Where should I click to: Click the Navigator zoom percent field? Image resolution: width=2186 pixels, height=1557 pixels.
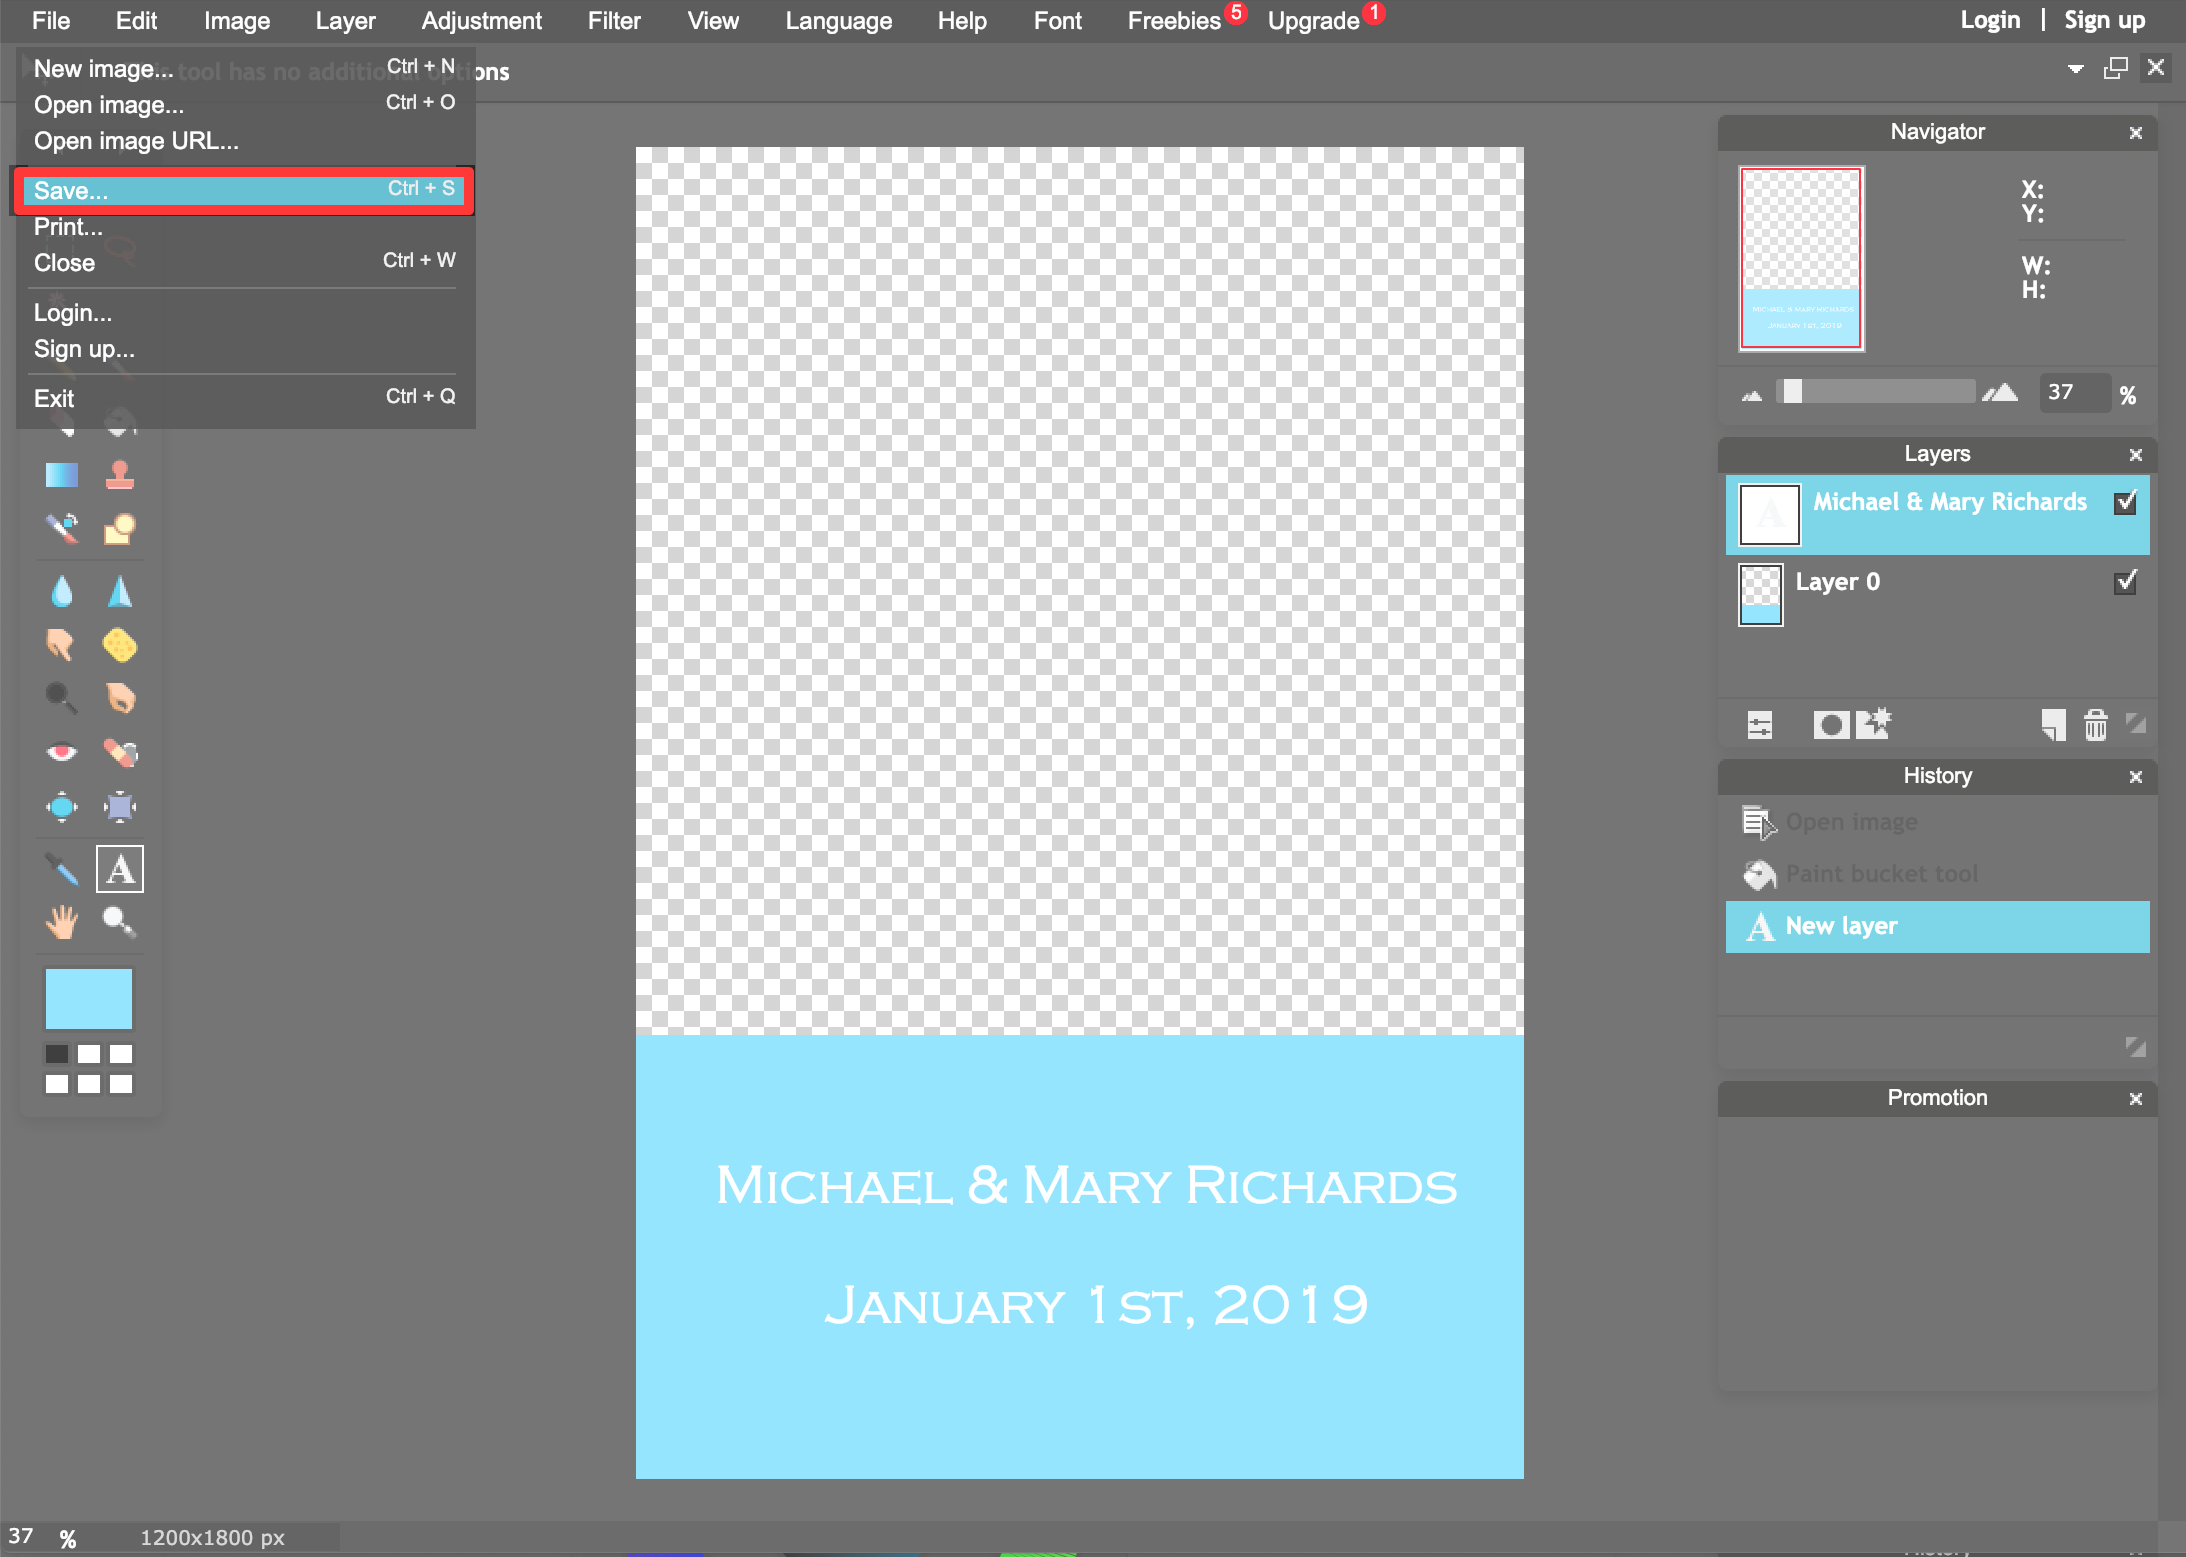click(2074, 393)
